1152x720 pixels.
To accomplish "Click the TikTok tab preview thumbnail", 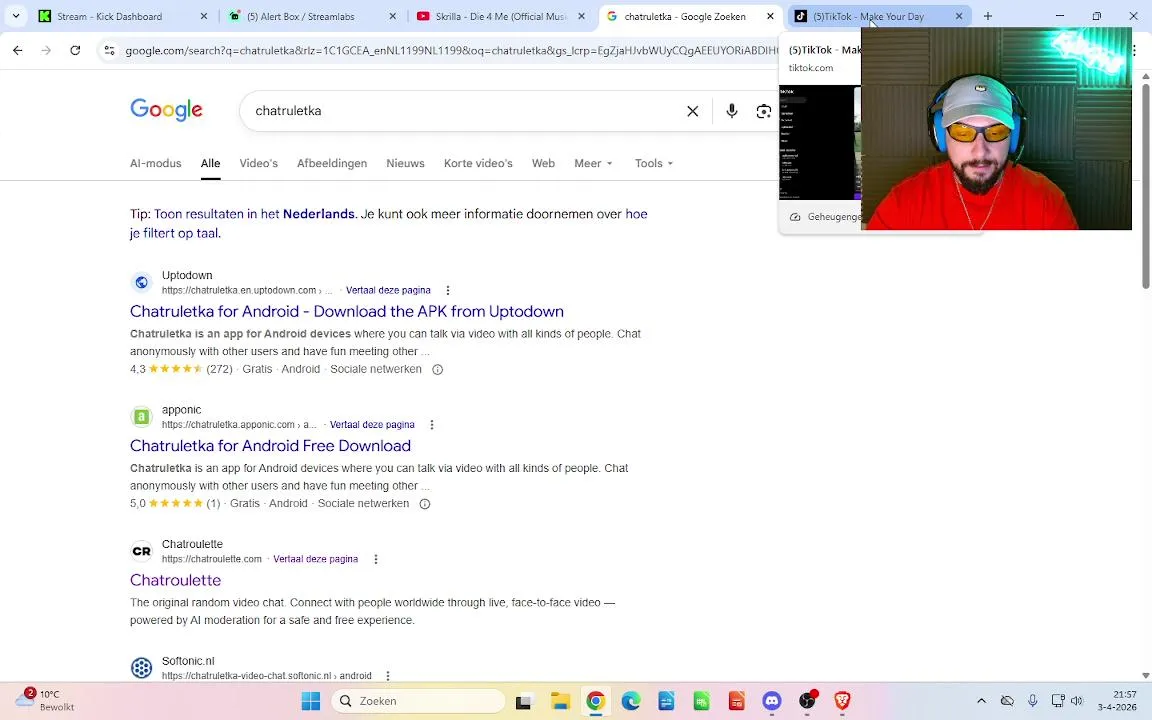I will coord(820,143).
